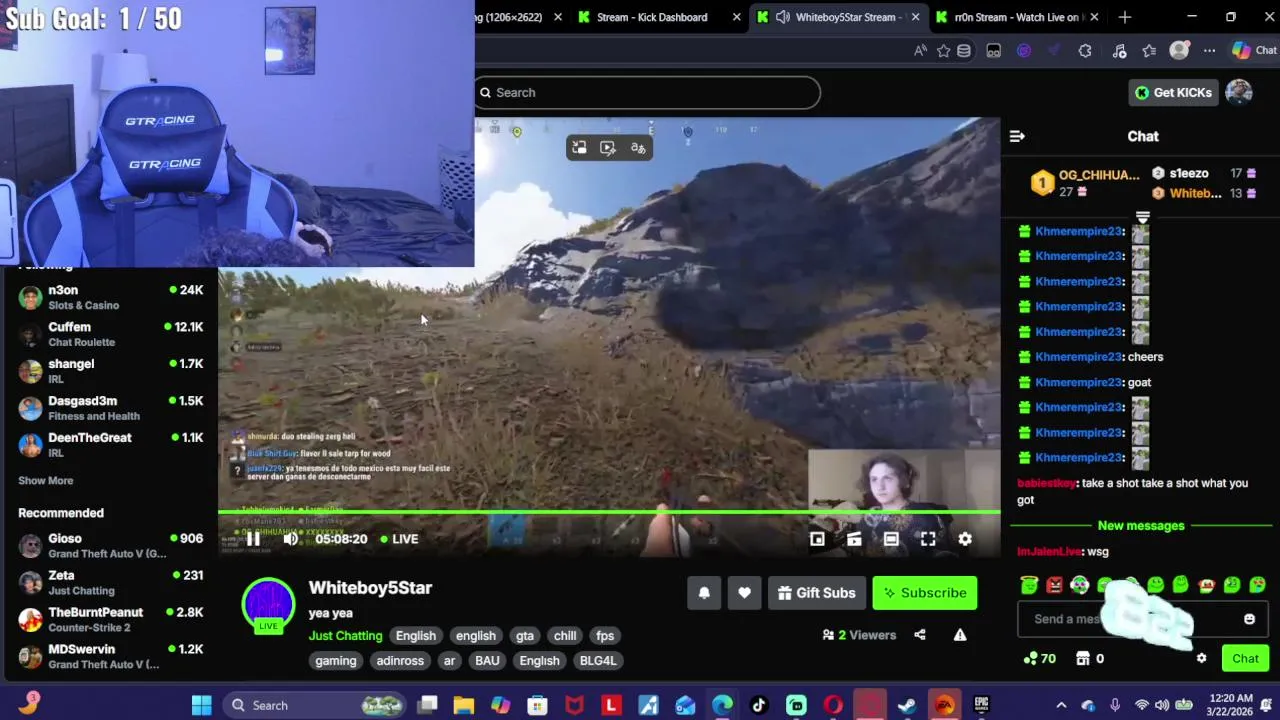
Task: Select the chill tag
Action: [565, 636]
